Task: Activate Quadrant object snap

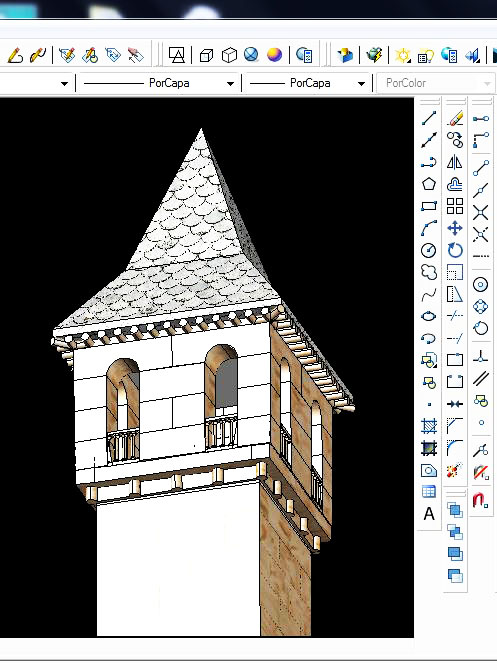Action: coord(481,306)
